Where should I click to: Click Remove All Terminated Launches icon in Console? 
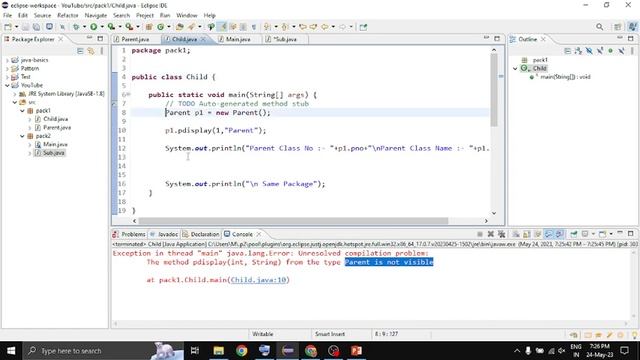502,234
